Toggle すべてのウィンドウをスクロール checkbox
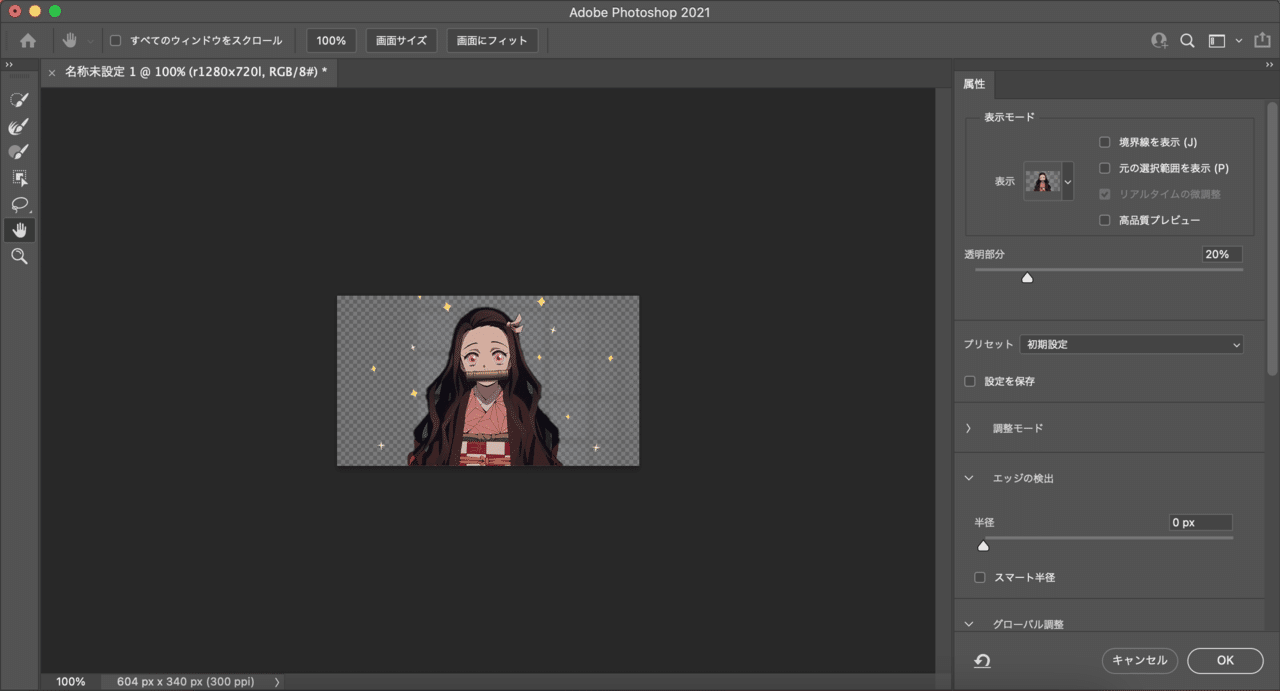 (x=115, y=41)
